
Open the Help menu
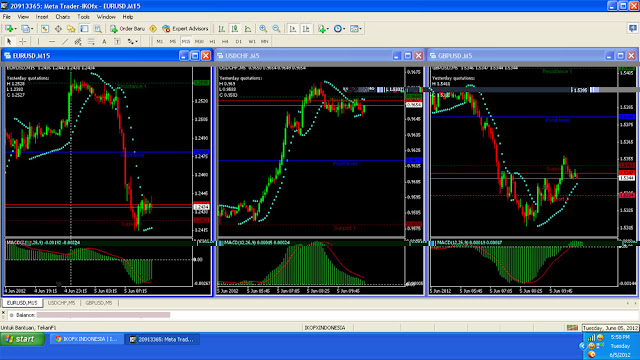coord(128,17)
